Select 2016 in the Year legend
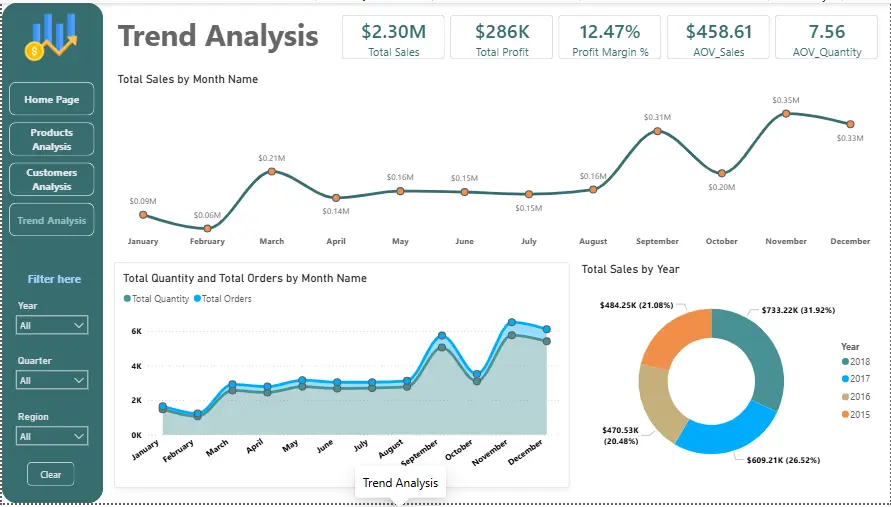891x507 pixels. click(x=856, y=397)
